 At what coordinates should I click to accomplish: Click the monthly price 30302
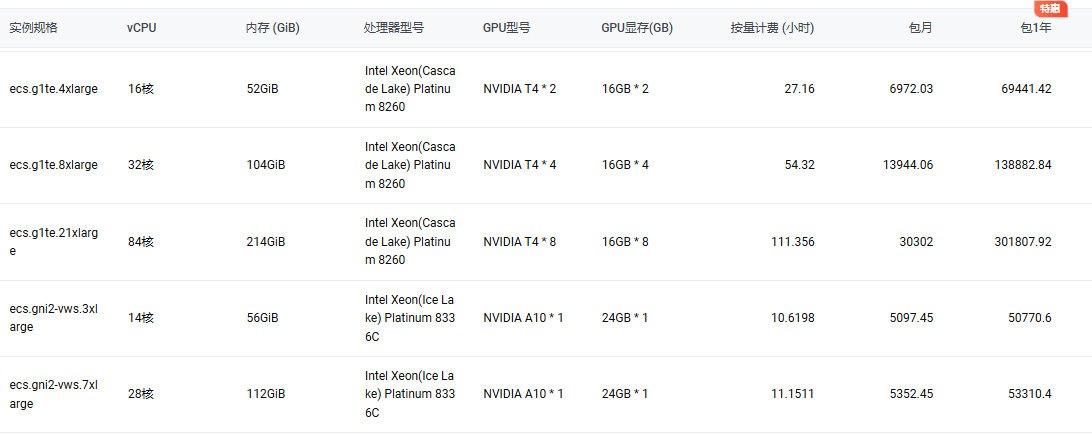pos(918,242)
